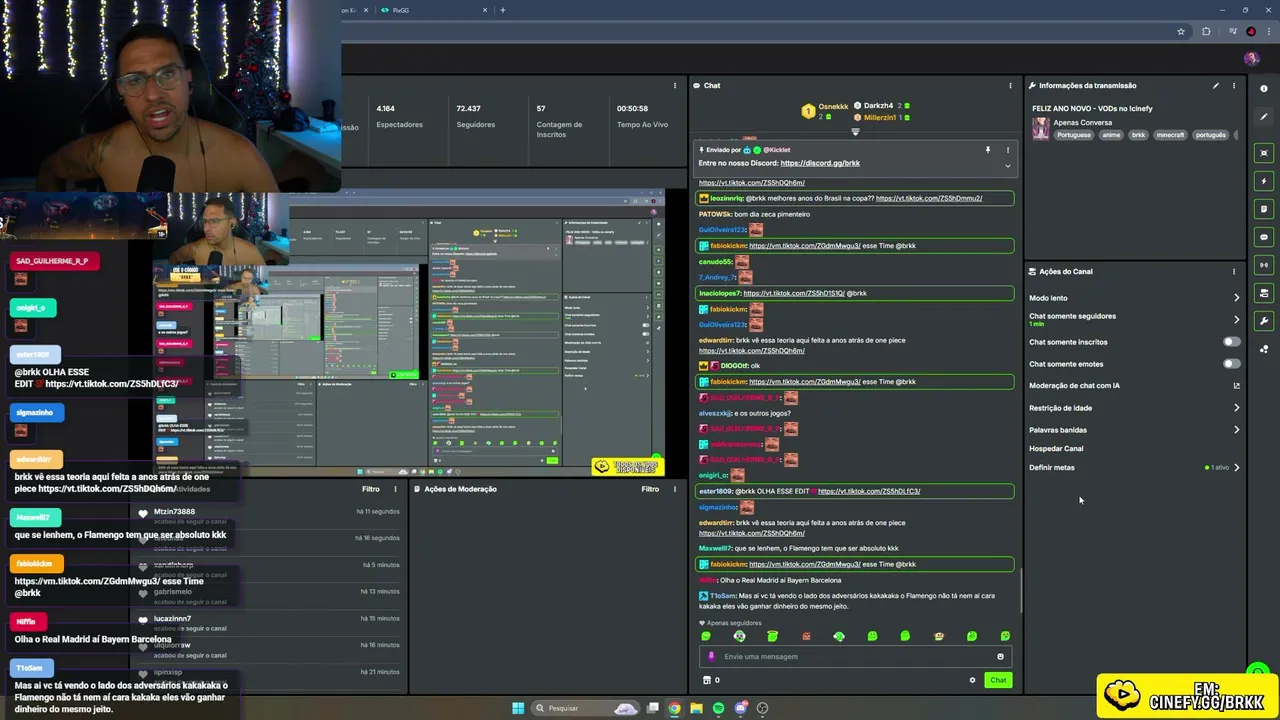
Task: Open a new browser tab
Action: pos(502,10)
